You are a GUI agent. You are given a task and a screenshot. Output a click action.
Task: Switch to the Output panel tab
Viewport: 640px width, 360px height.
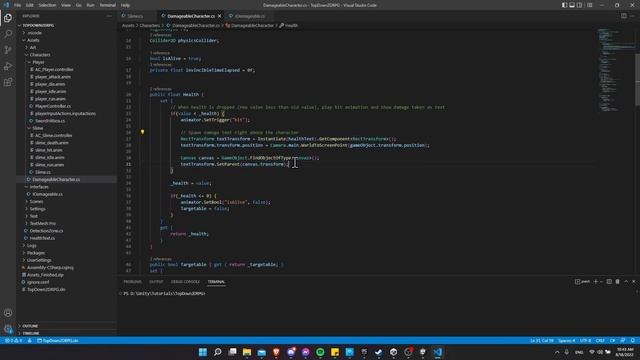click(156, 282)
